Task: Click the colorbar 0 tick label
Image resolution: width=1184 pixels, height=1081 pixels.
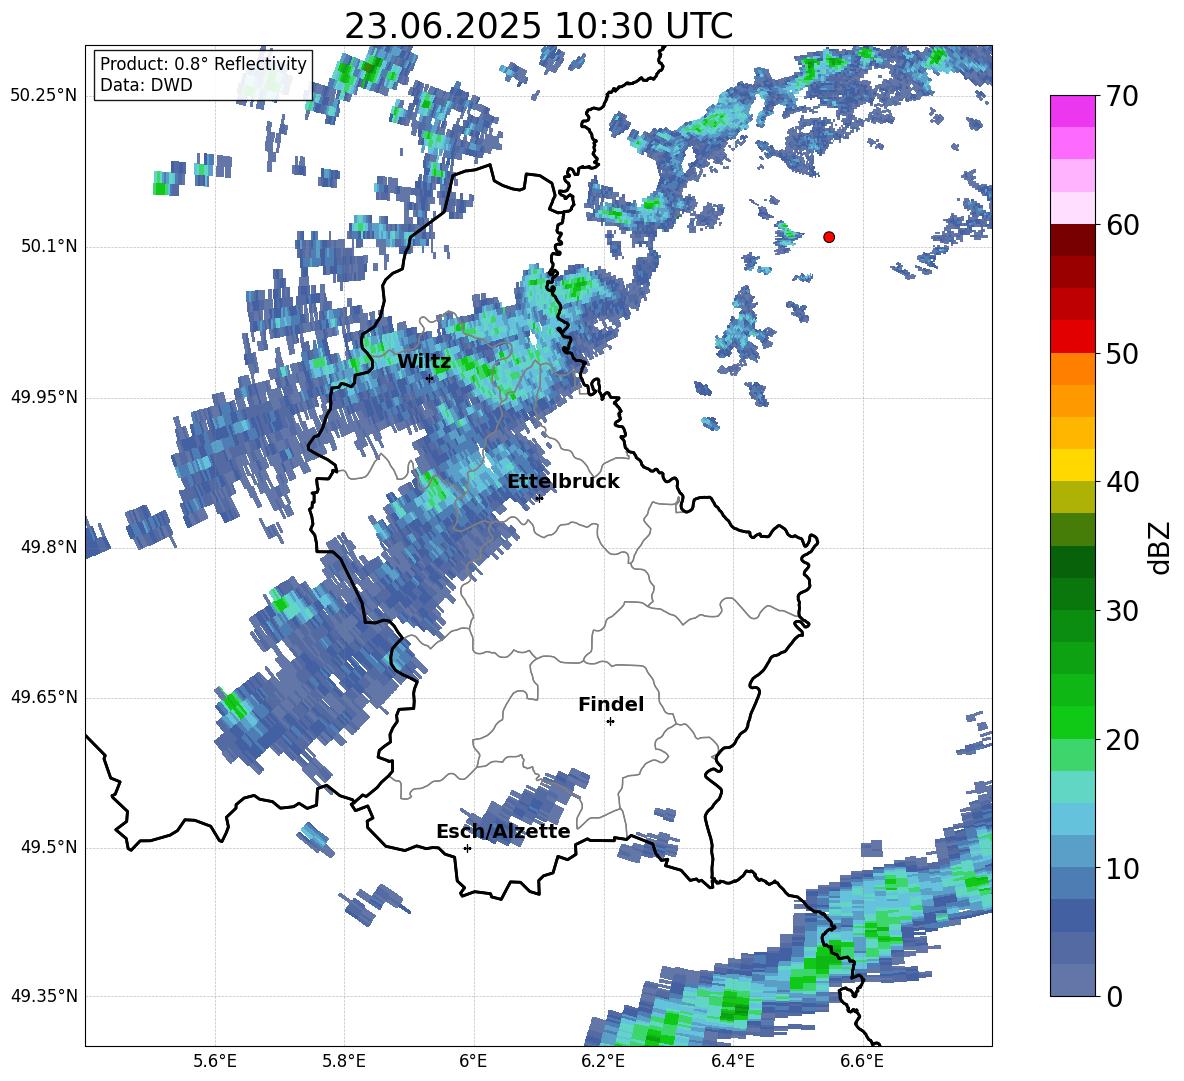Action: point(1114,997)
